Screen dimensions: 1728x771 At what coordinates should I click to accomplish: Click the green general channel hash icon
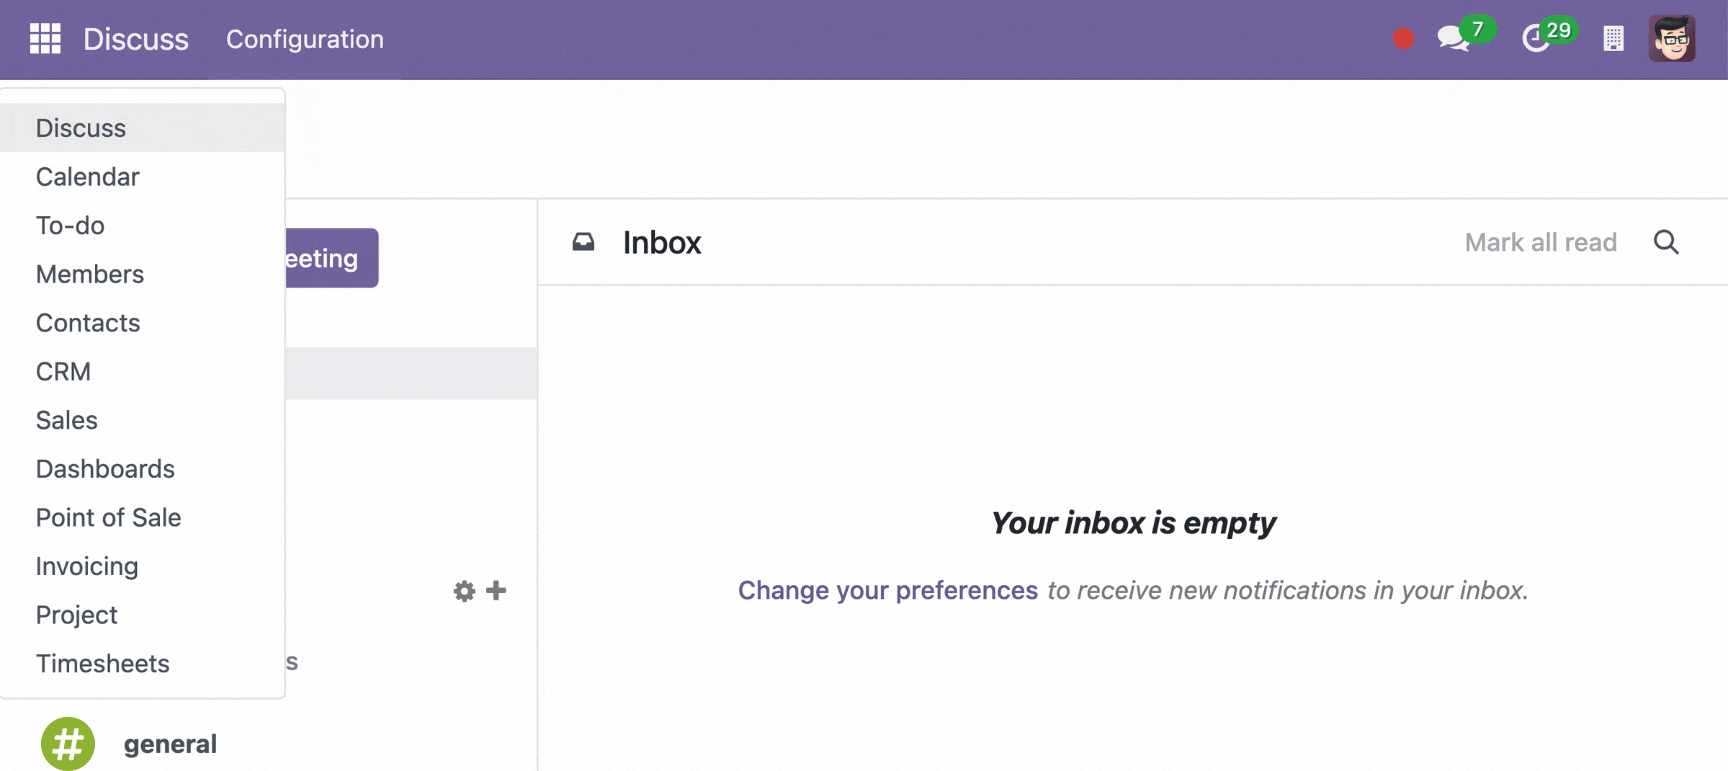[68, 744]
